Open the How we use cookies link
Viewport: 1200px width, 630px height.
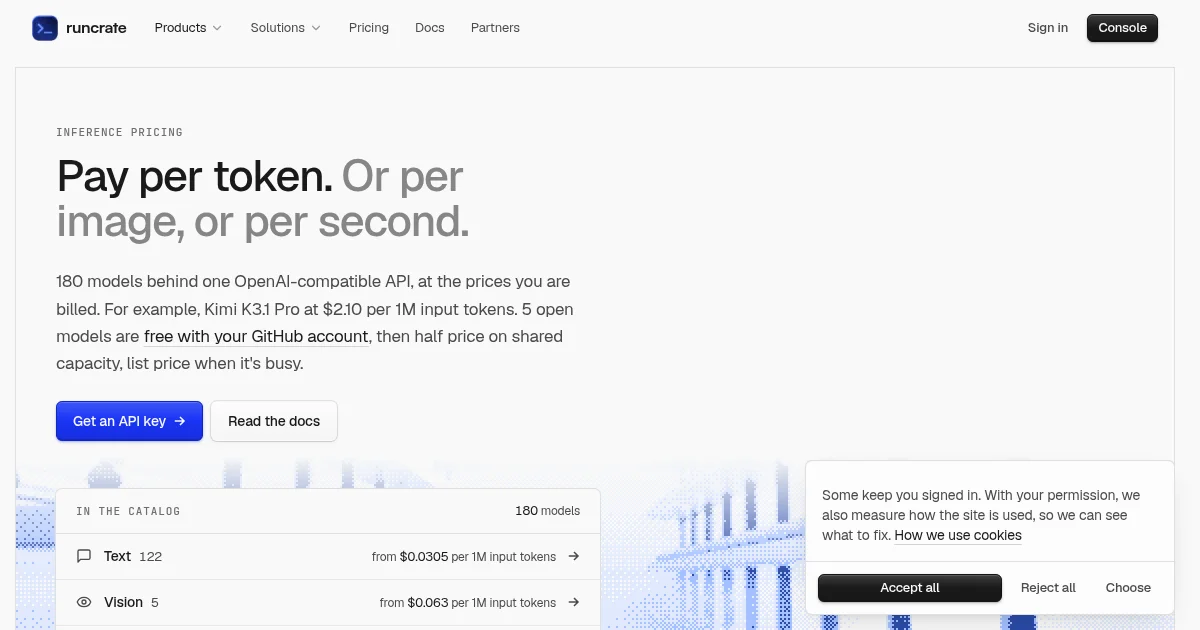pyautogui.click(x=958, y=535)
